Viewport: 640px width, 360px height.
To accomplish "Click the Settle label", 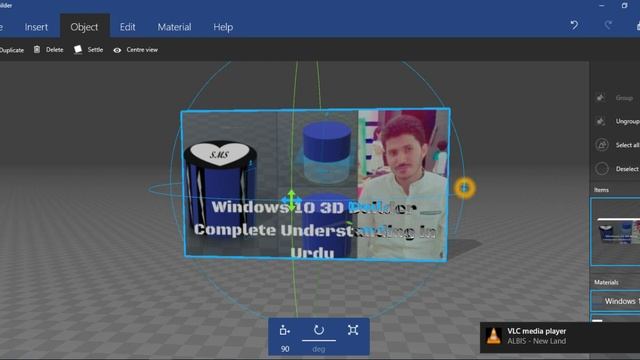I will (x=95, y=49).
